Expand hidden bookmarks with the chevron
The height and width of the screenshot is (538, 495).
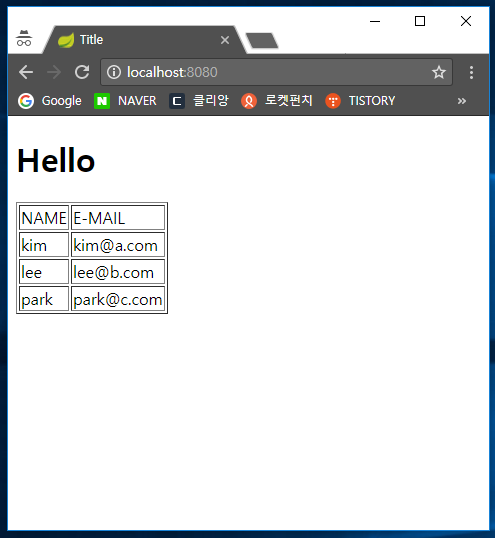[461, 101]
